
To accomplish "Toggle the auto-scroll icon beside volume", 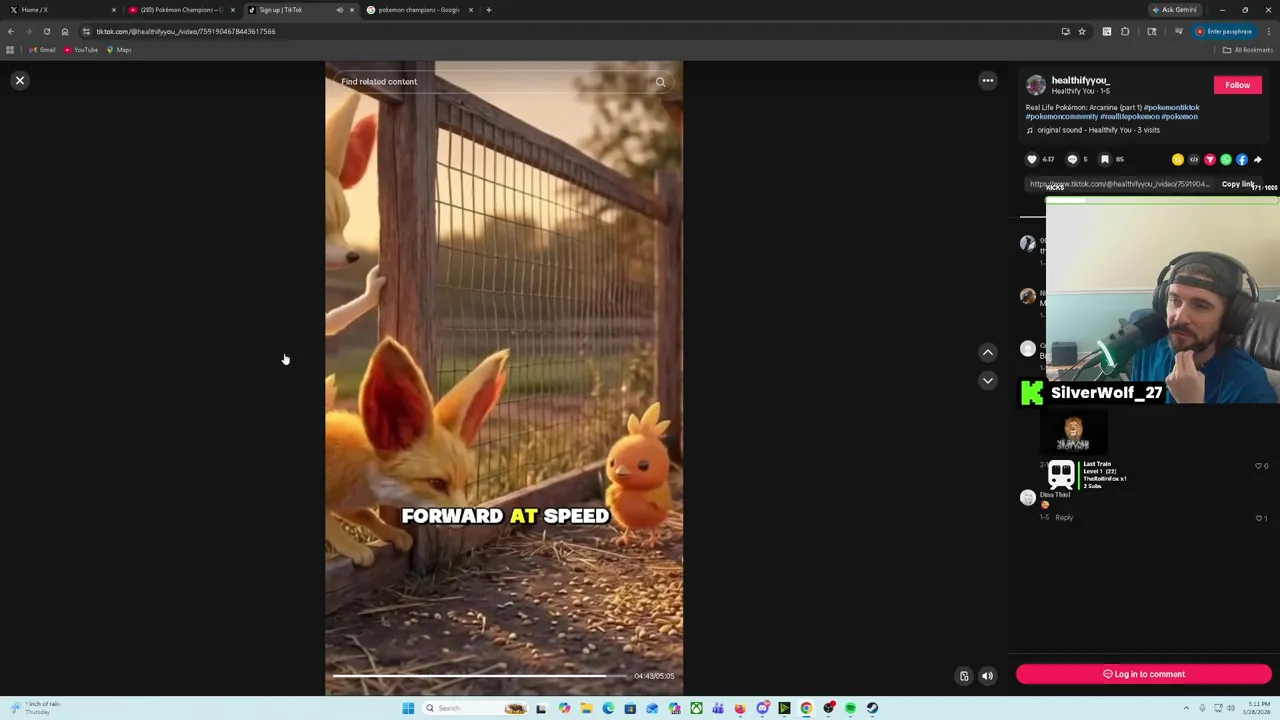I will point(964,676).
